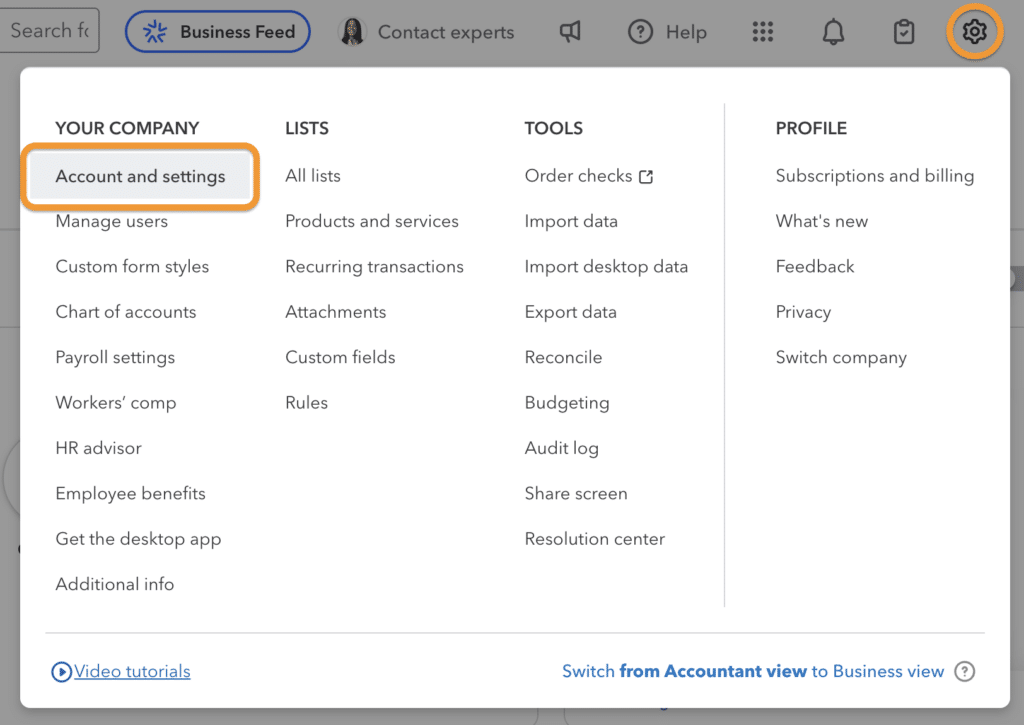Viewport: 1024px width, 725px height.
Task: Click the Business Feed sparkle icon
Action: click(x=155, y=31)
